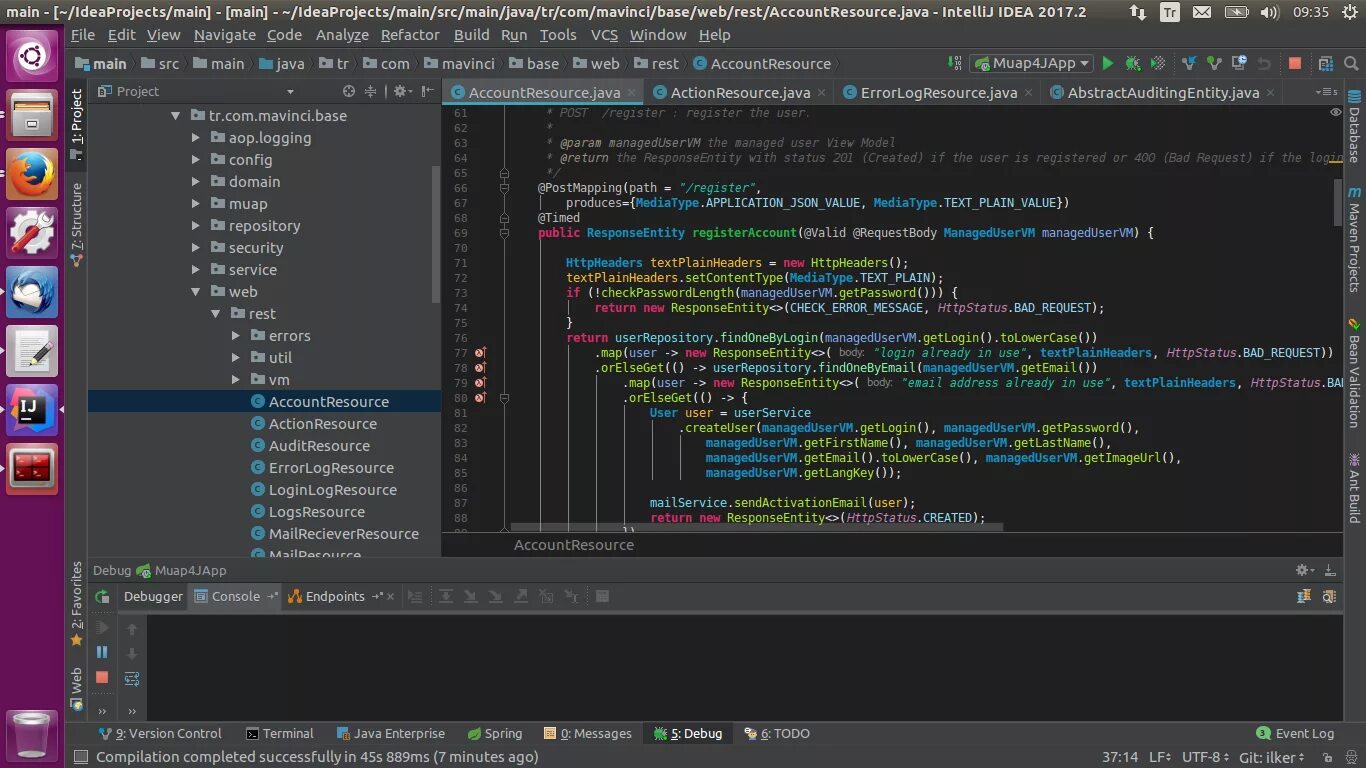Click collapse all icon in Project panel
Screen dimensions: 1366x768
pyautogui.click(x=370, y=91)
